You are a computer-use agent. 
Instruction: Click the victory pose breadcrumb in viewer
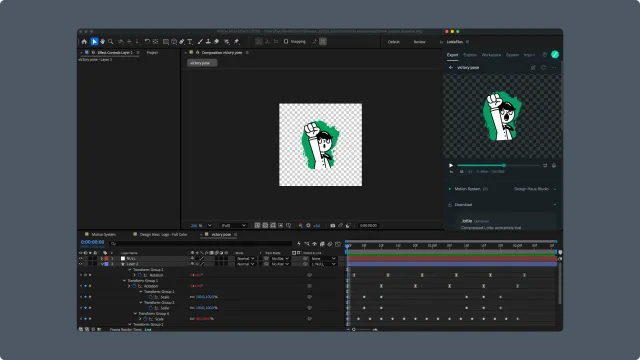click(x=202, y=63)
